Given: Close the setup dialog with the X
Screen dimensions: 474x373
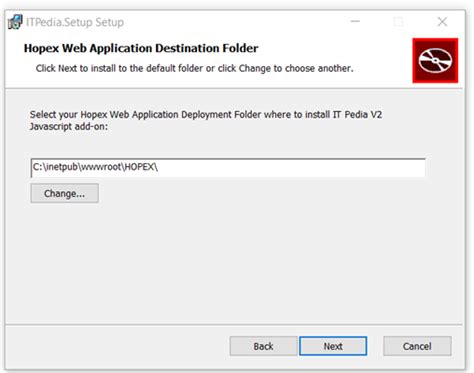Looking at the screenshot, I should (x=442, y=22).
